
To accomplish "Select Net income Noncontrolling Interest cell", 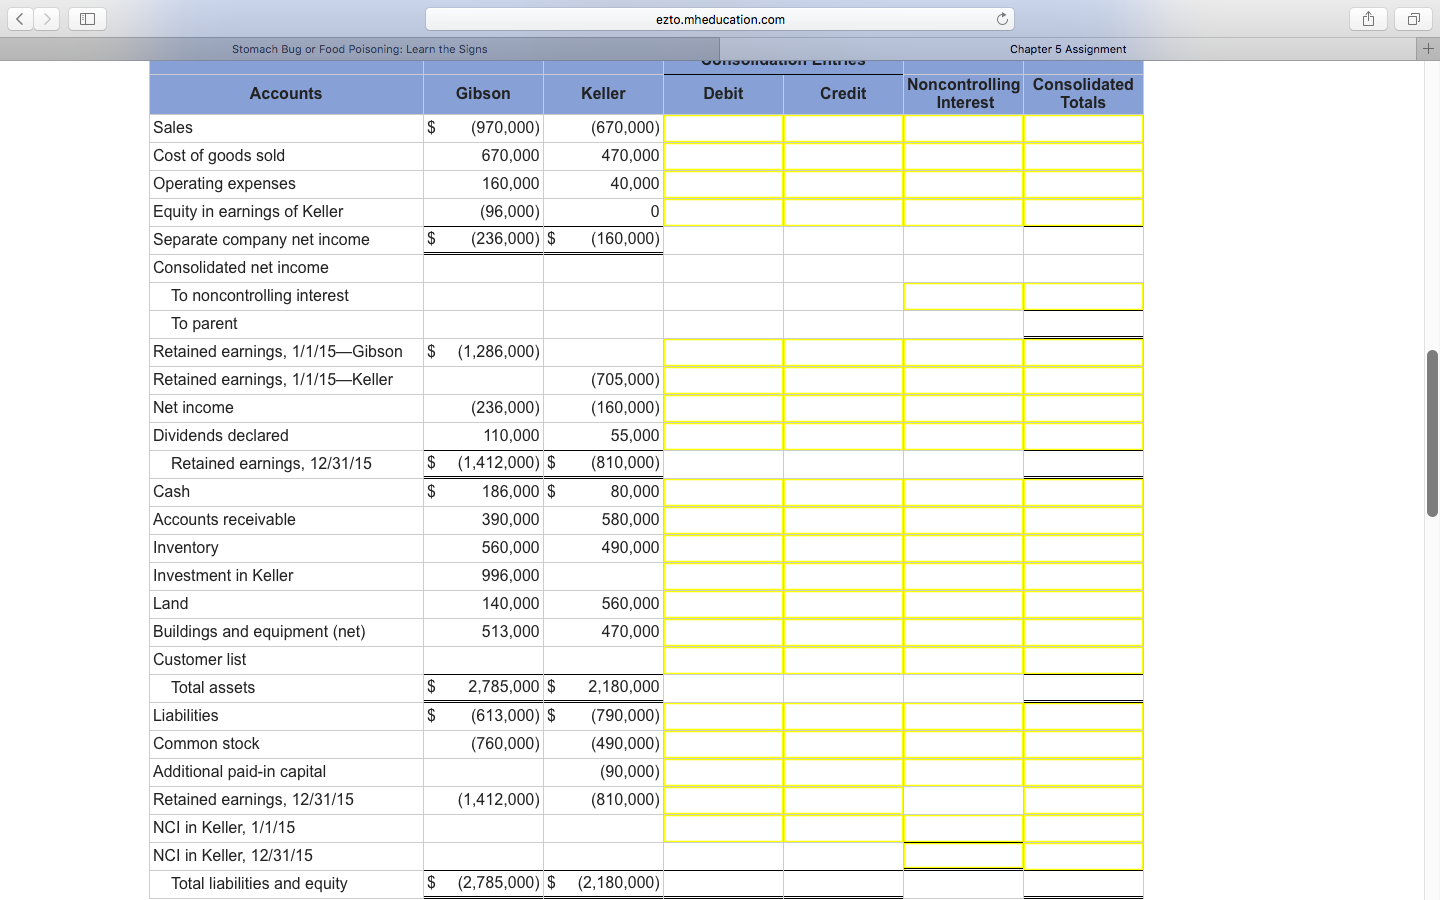I will (963, 408).
